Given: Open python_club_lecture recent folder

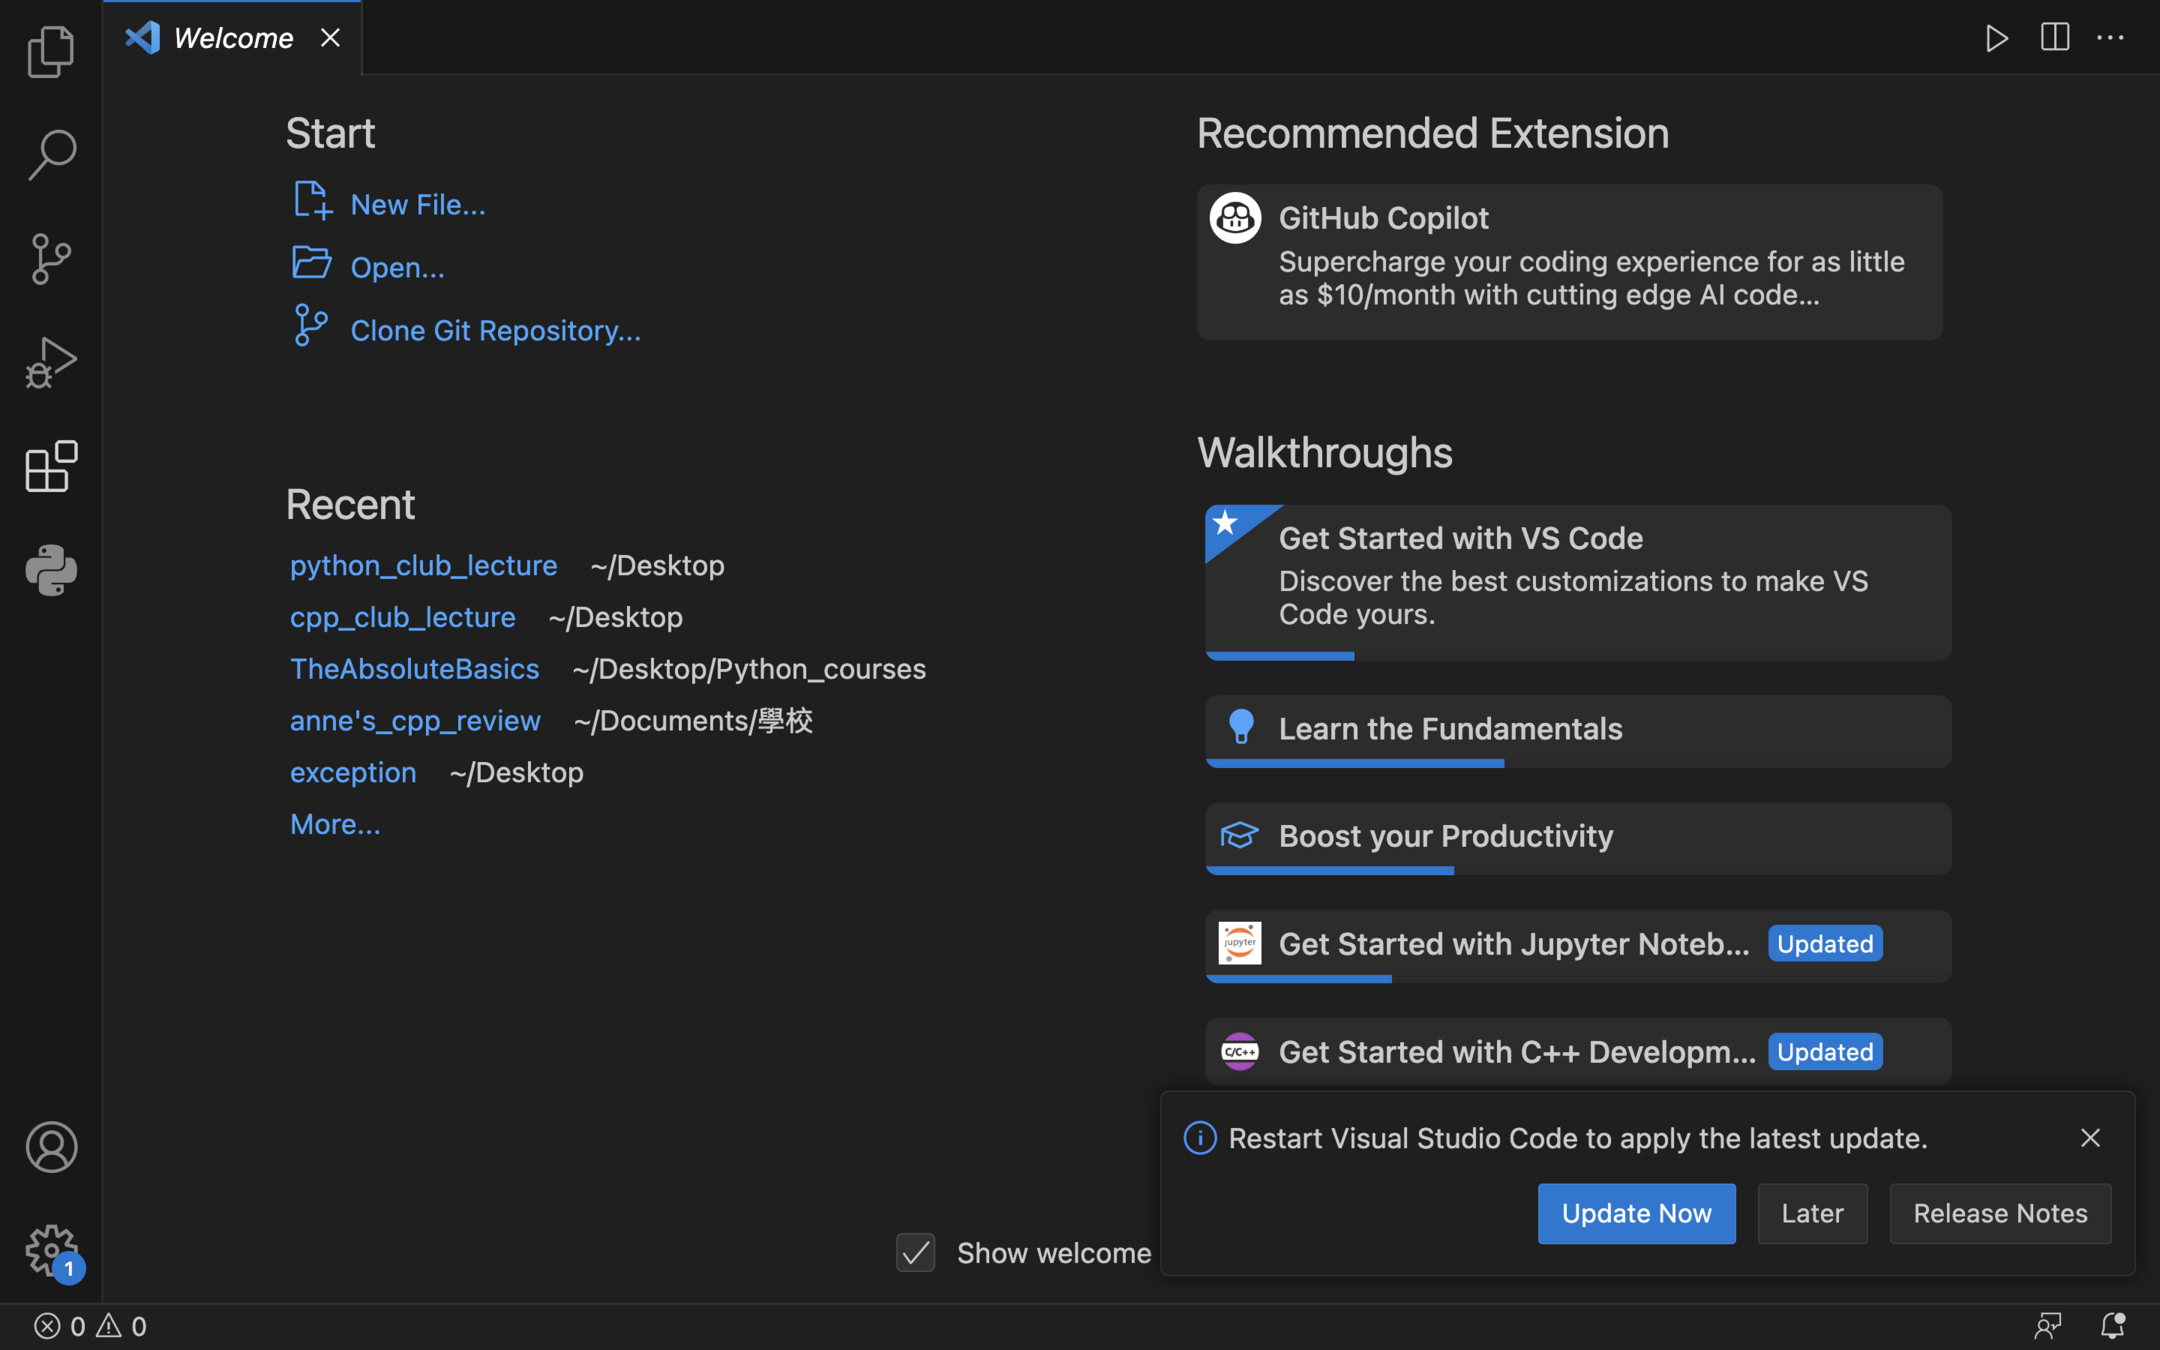Looking at the screenshot, I should (423, 565).
